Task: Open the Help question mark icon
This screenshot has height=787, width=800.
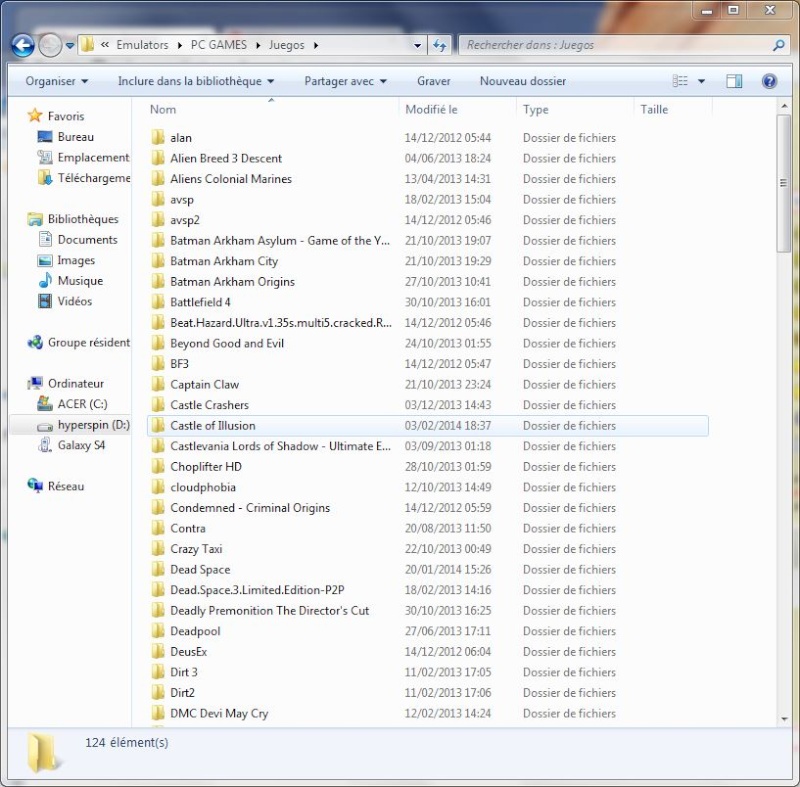Action: point(769,81)
